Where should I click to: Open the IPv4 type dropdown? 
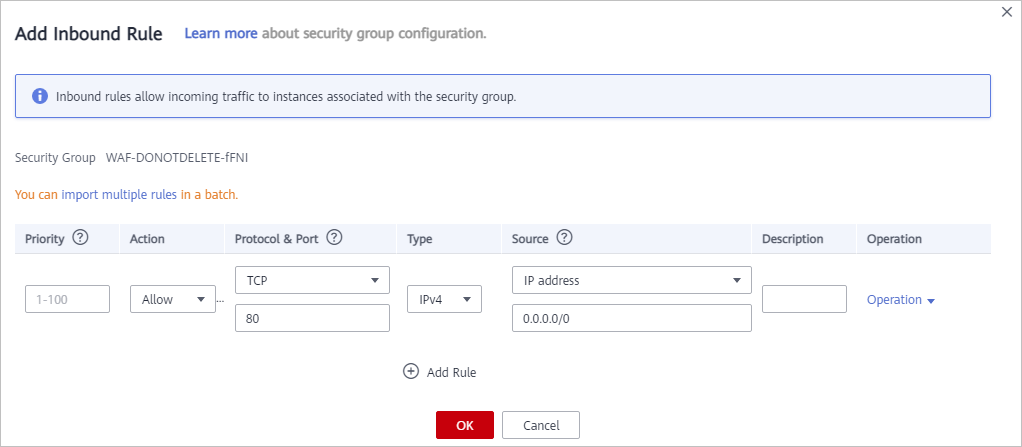point(444,299)
